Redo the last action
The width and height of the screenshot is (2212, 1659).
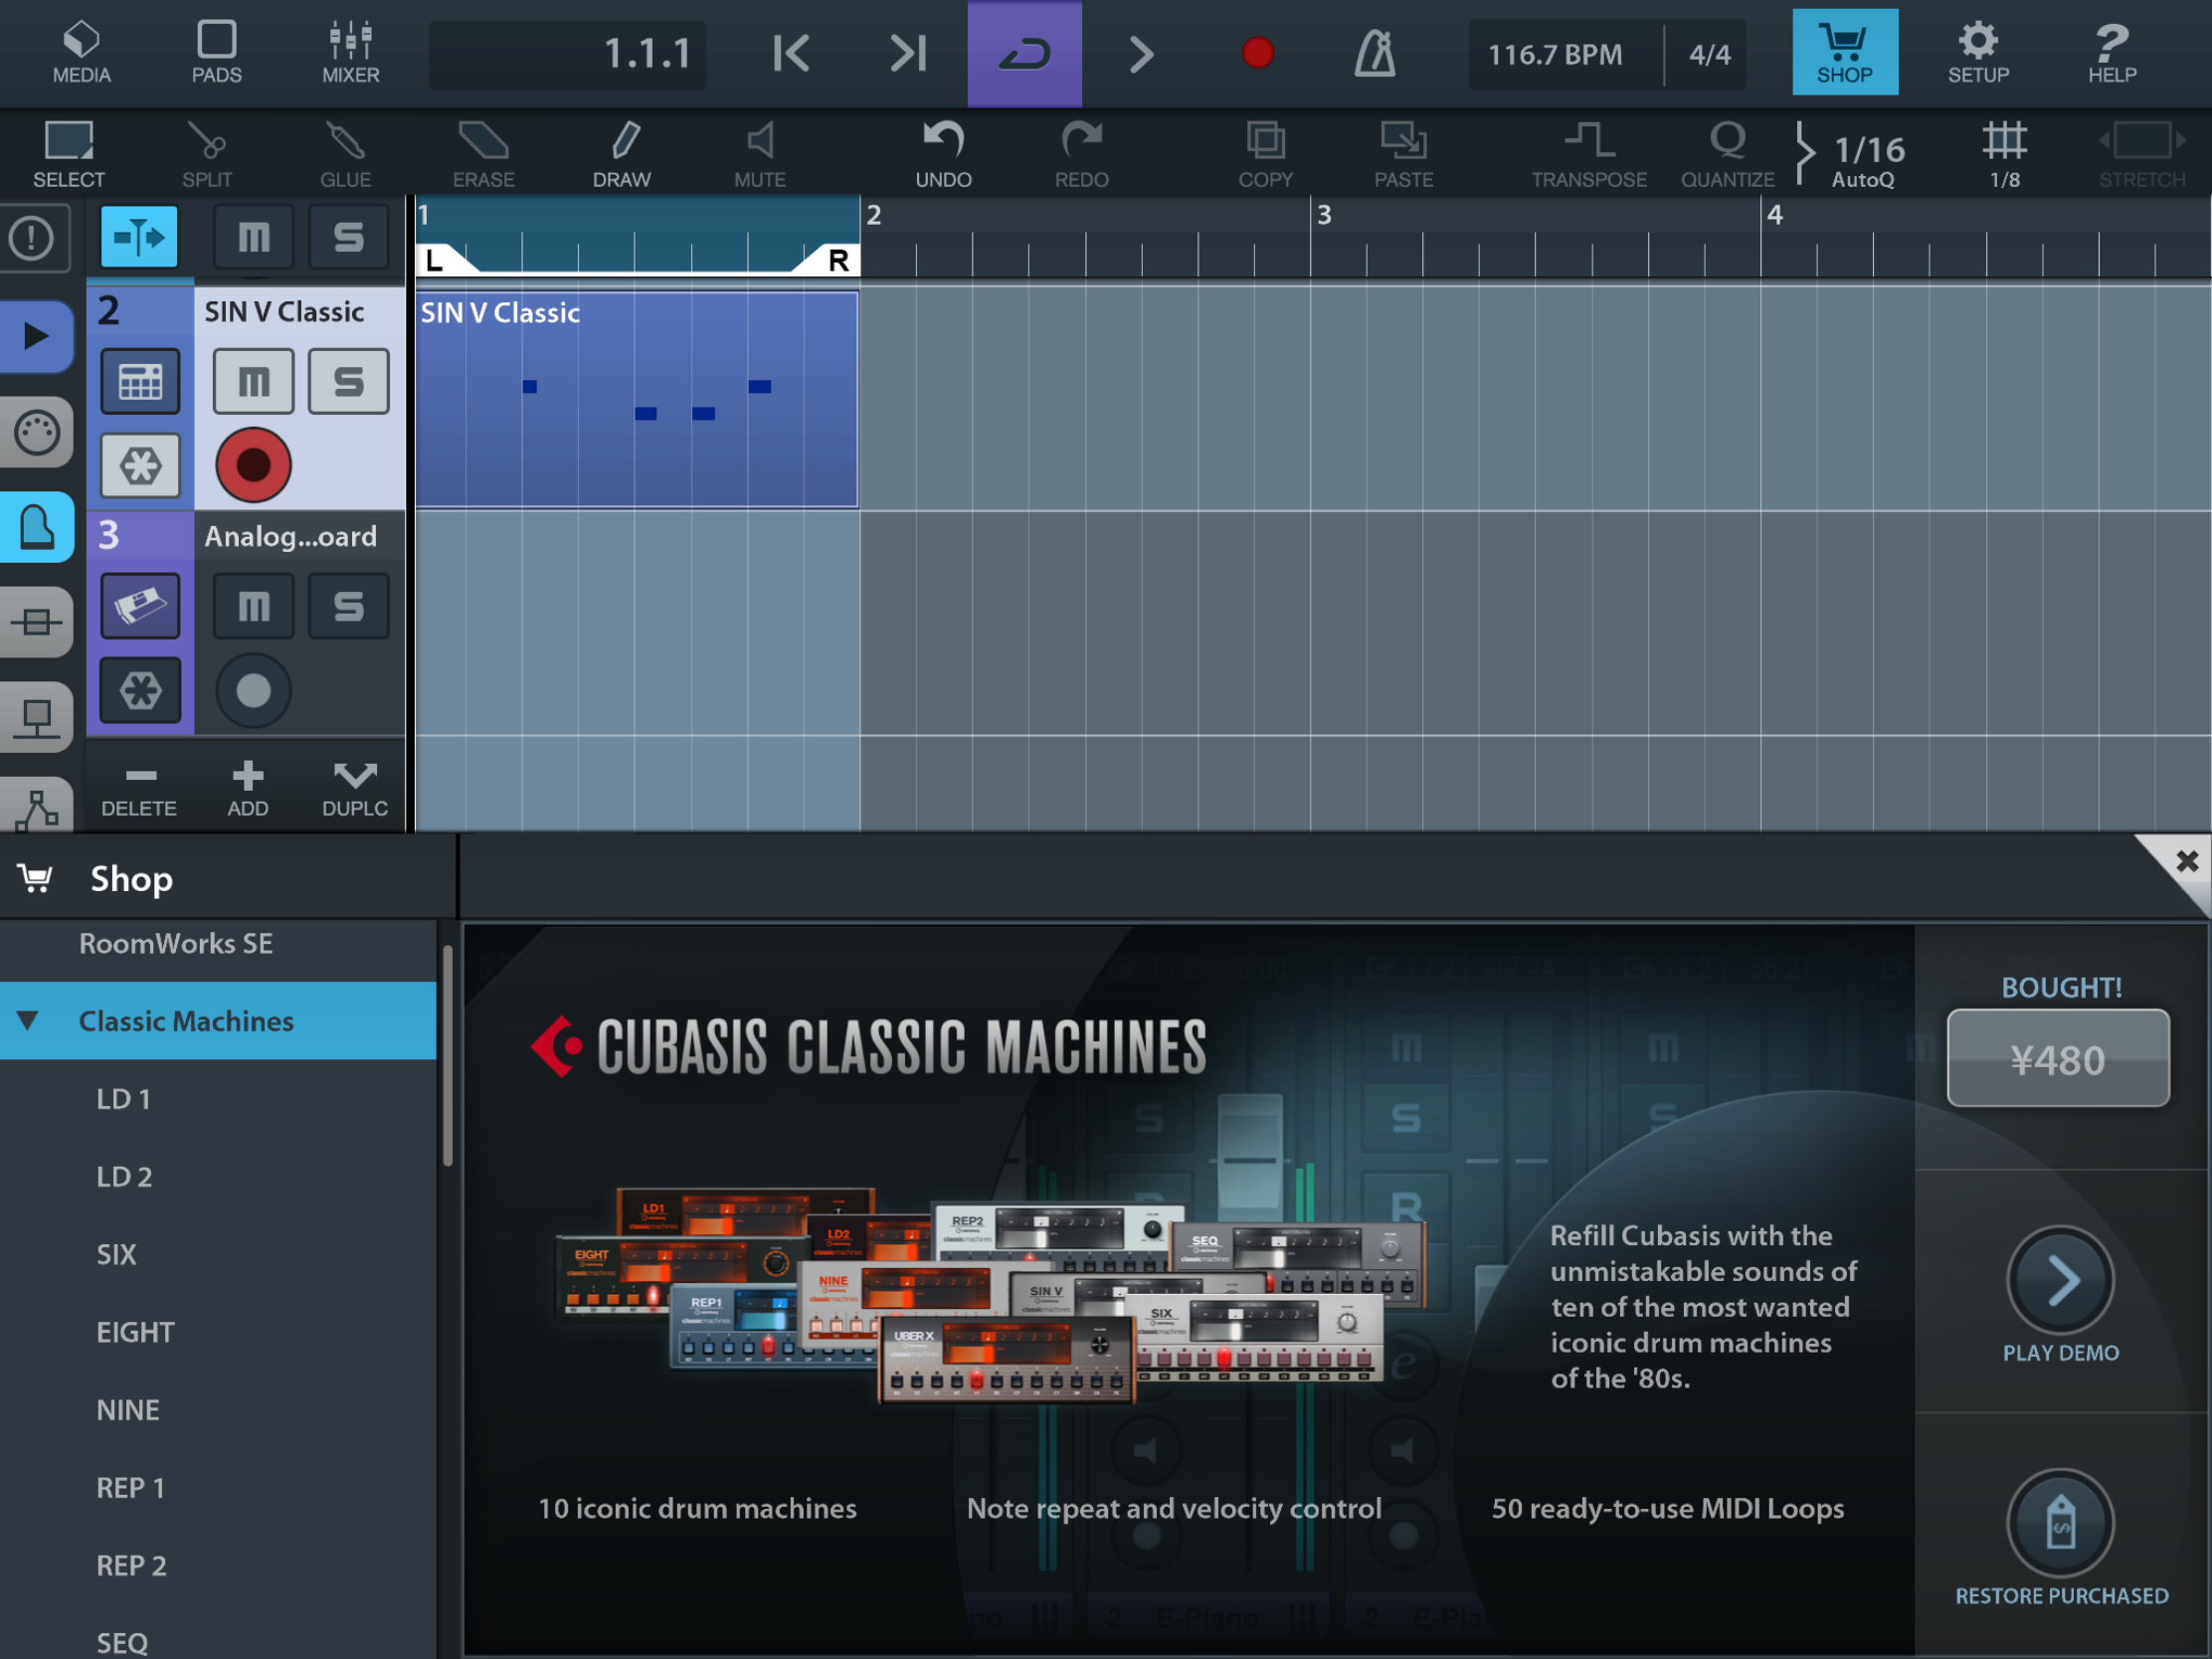pos(1081,154)
